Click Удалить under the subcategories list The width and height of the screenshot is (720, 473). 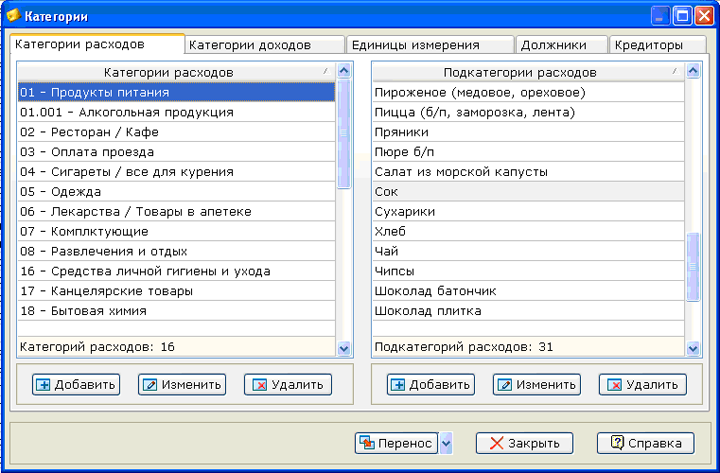point(643,384)
